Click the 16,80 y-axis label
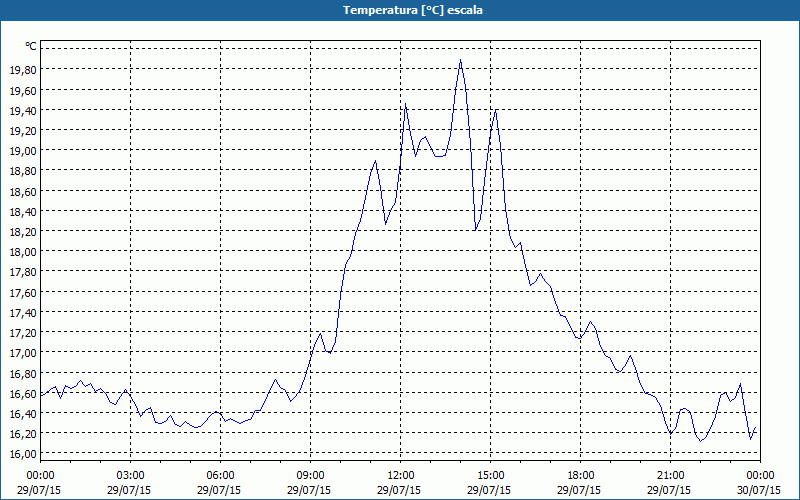Image resolution: width=800 pixels, height=500 pixels. pyautogui.click(x=23, y=373)
